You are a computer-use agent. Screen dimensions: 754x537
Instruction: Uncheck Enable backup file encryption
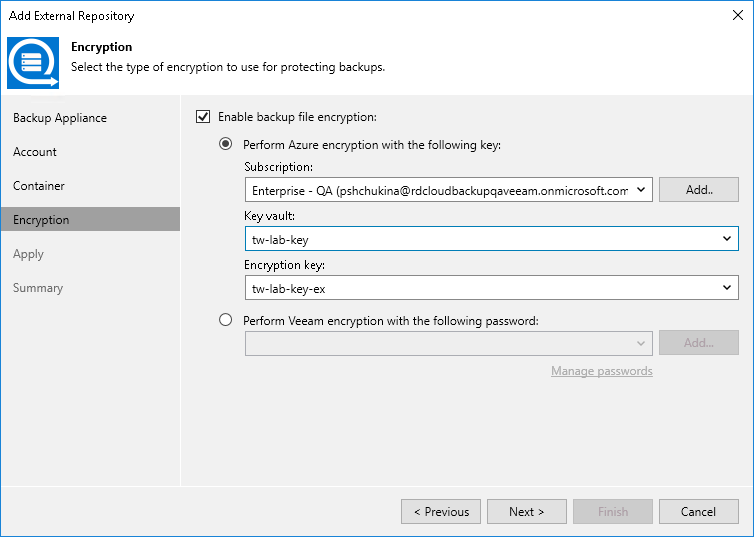tap(203, 117)
